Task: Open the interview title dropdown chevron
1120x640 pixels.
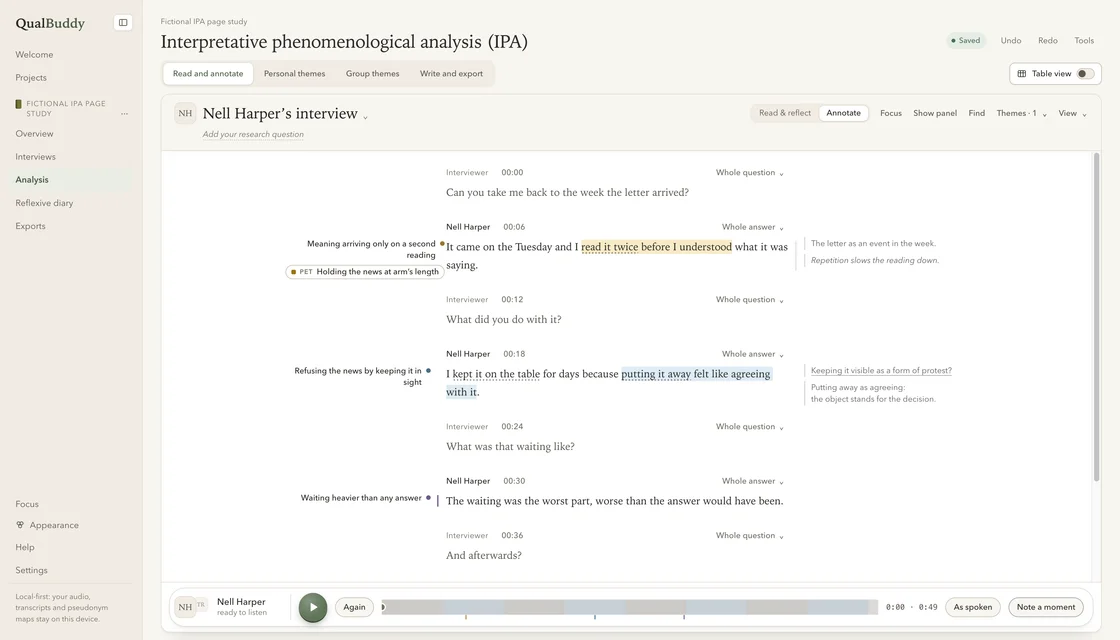Action: (365, 117)
